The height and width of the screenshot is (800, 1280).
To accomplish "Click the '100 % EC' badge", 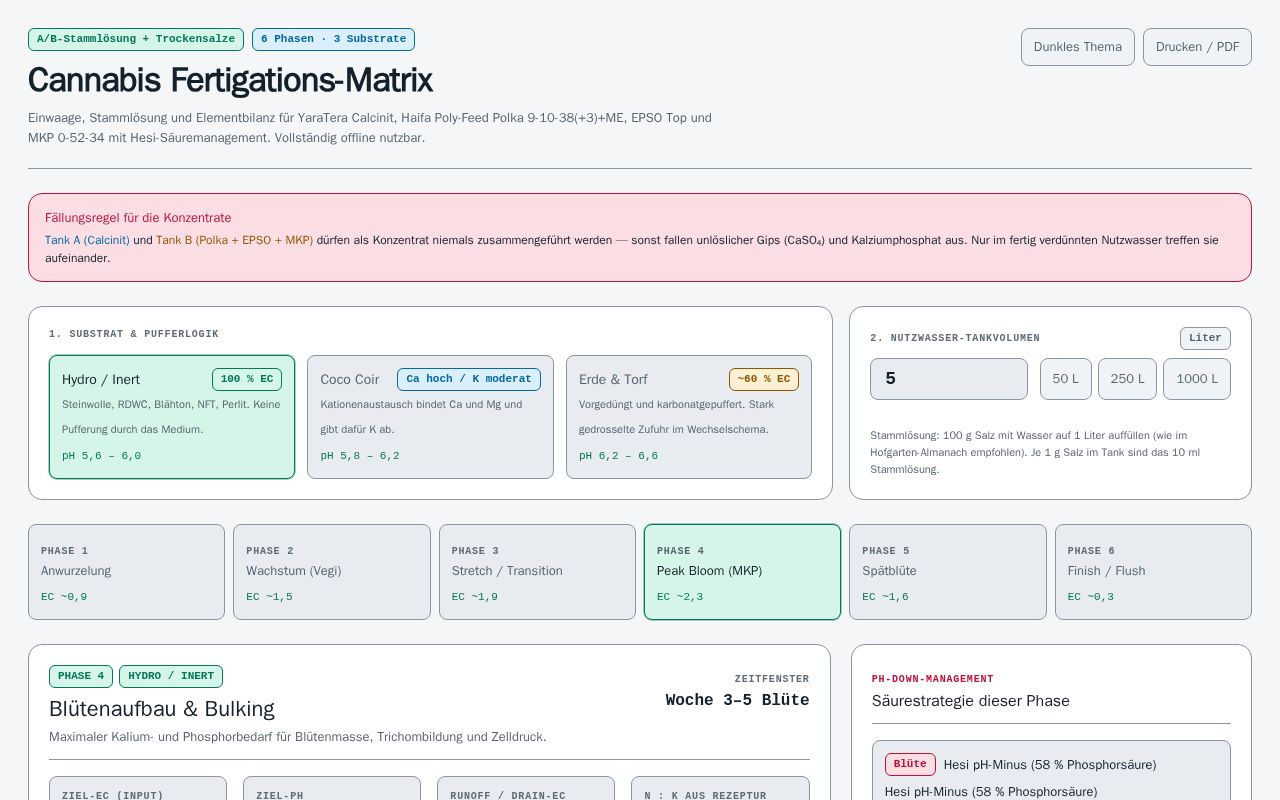I will click(x=247, y=379).
